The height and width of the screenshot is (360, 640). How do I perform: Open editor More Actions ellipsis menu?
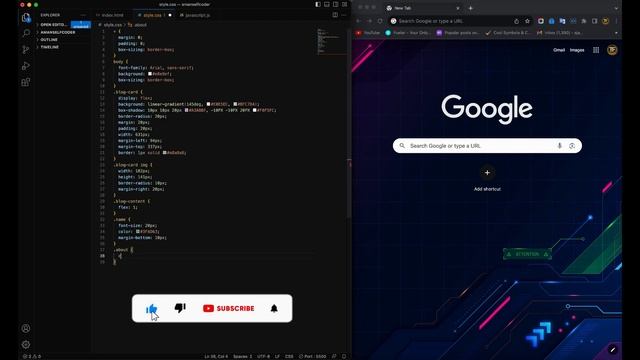click(344, 15)
